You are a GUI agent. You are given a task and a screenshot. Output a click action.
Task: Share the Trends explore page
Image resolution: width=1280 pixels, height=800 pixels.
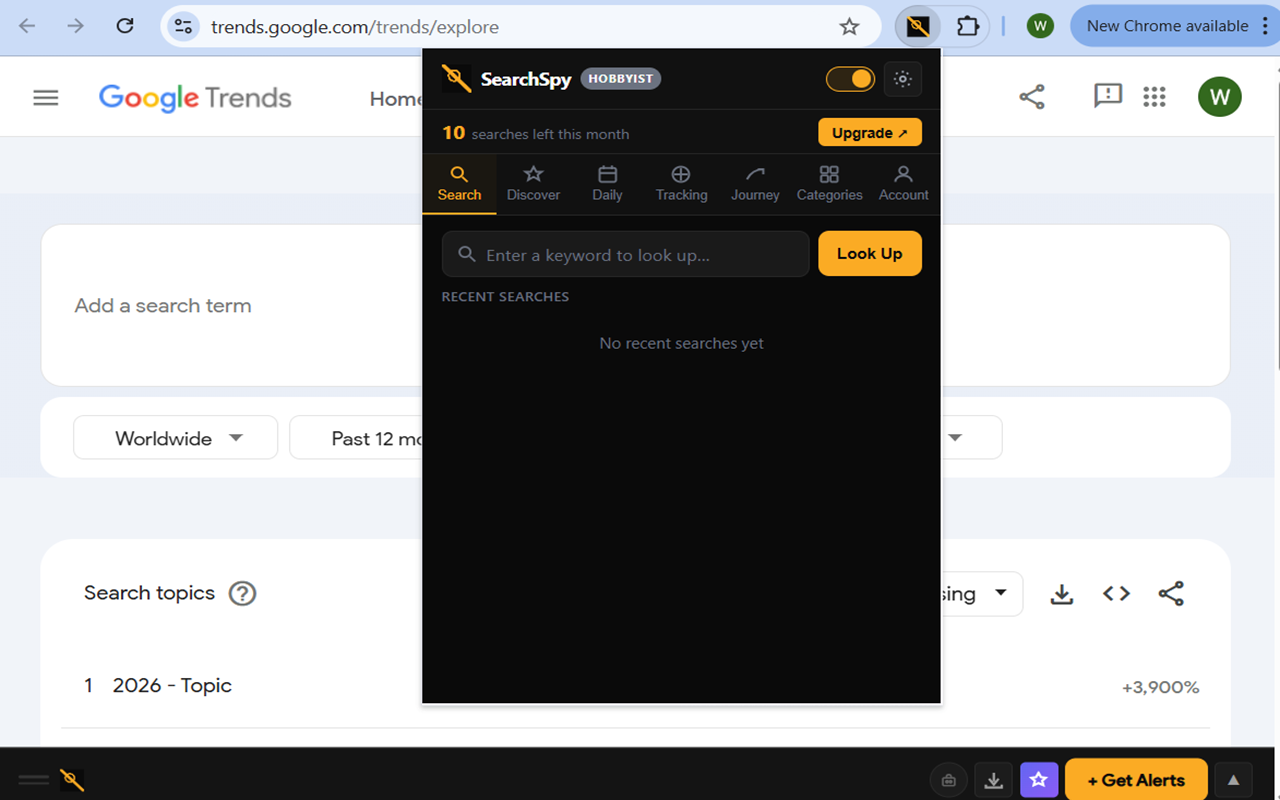click(x=1032, y=97)
